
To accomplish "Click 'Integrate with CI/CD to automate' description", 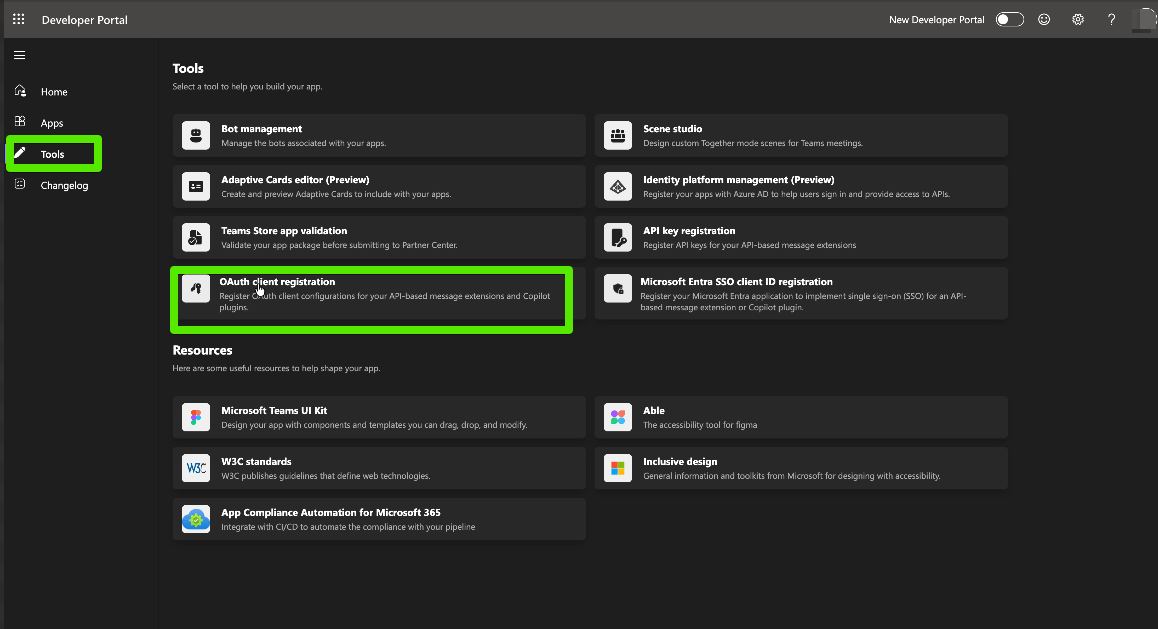I will (x=348, y=527).
